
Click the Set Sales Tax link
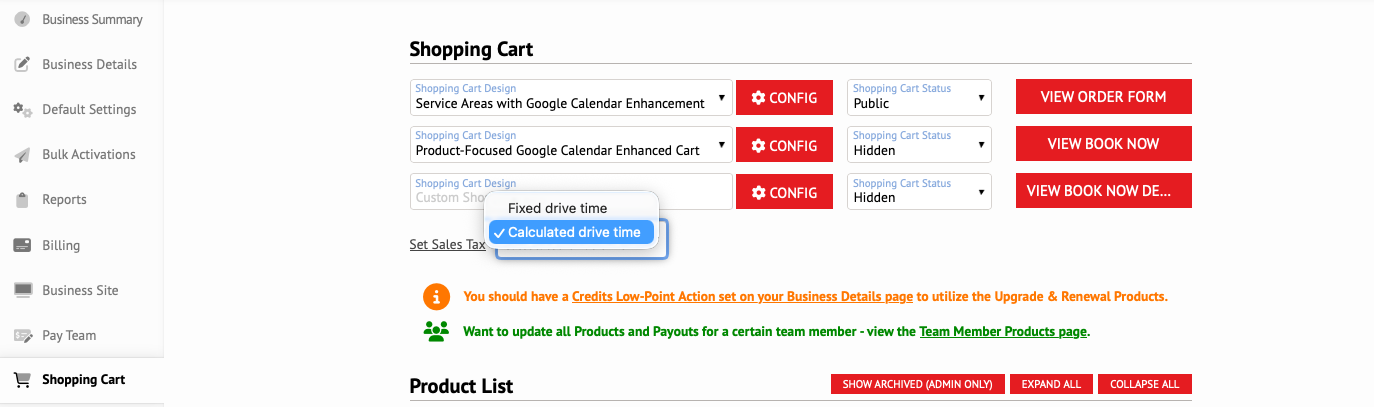447,244
